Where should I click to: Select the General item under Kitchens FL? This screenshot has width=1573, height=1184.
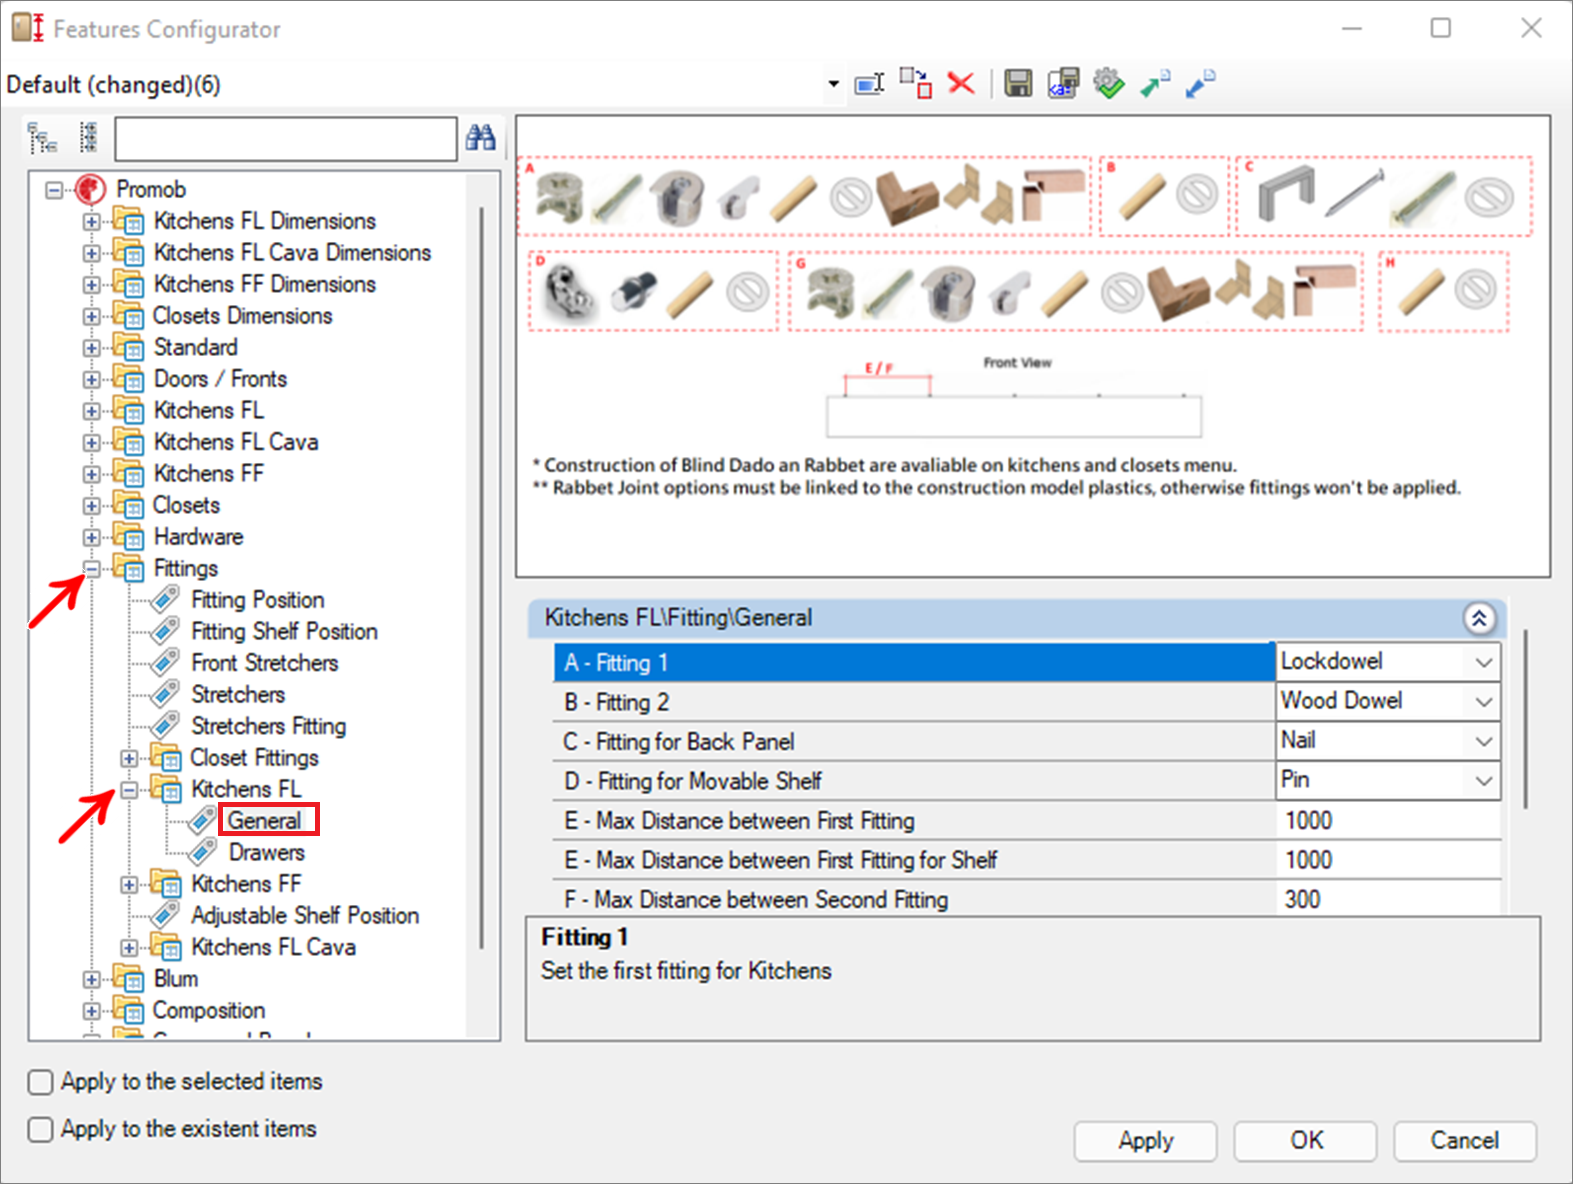point(264,821)
